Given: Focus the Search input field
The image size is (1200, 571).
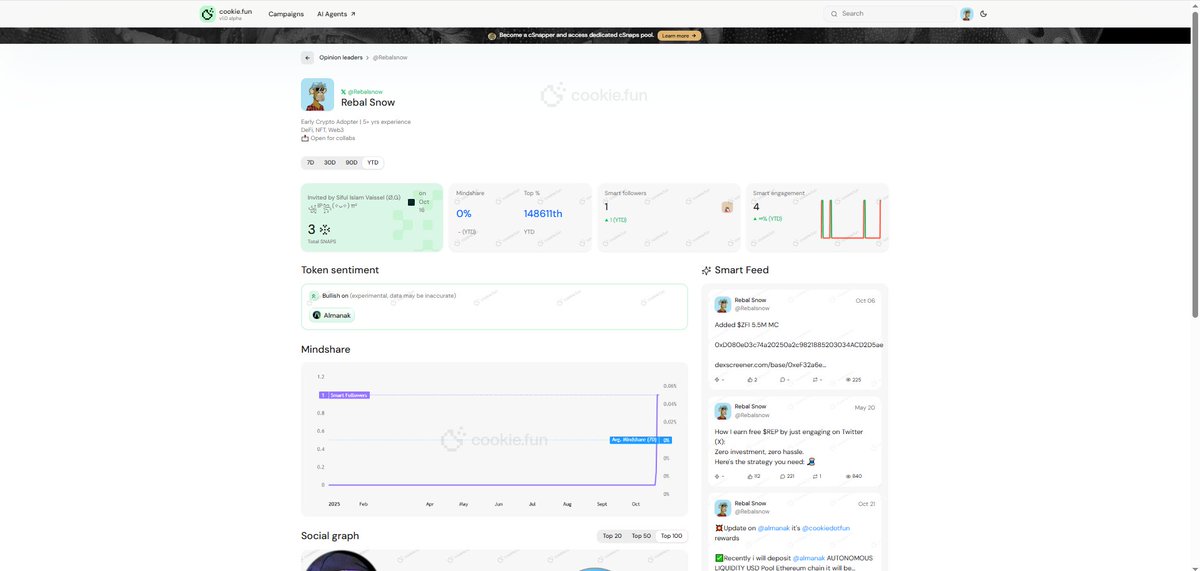Looking at the screenshot, I should point(888,14).
